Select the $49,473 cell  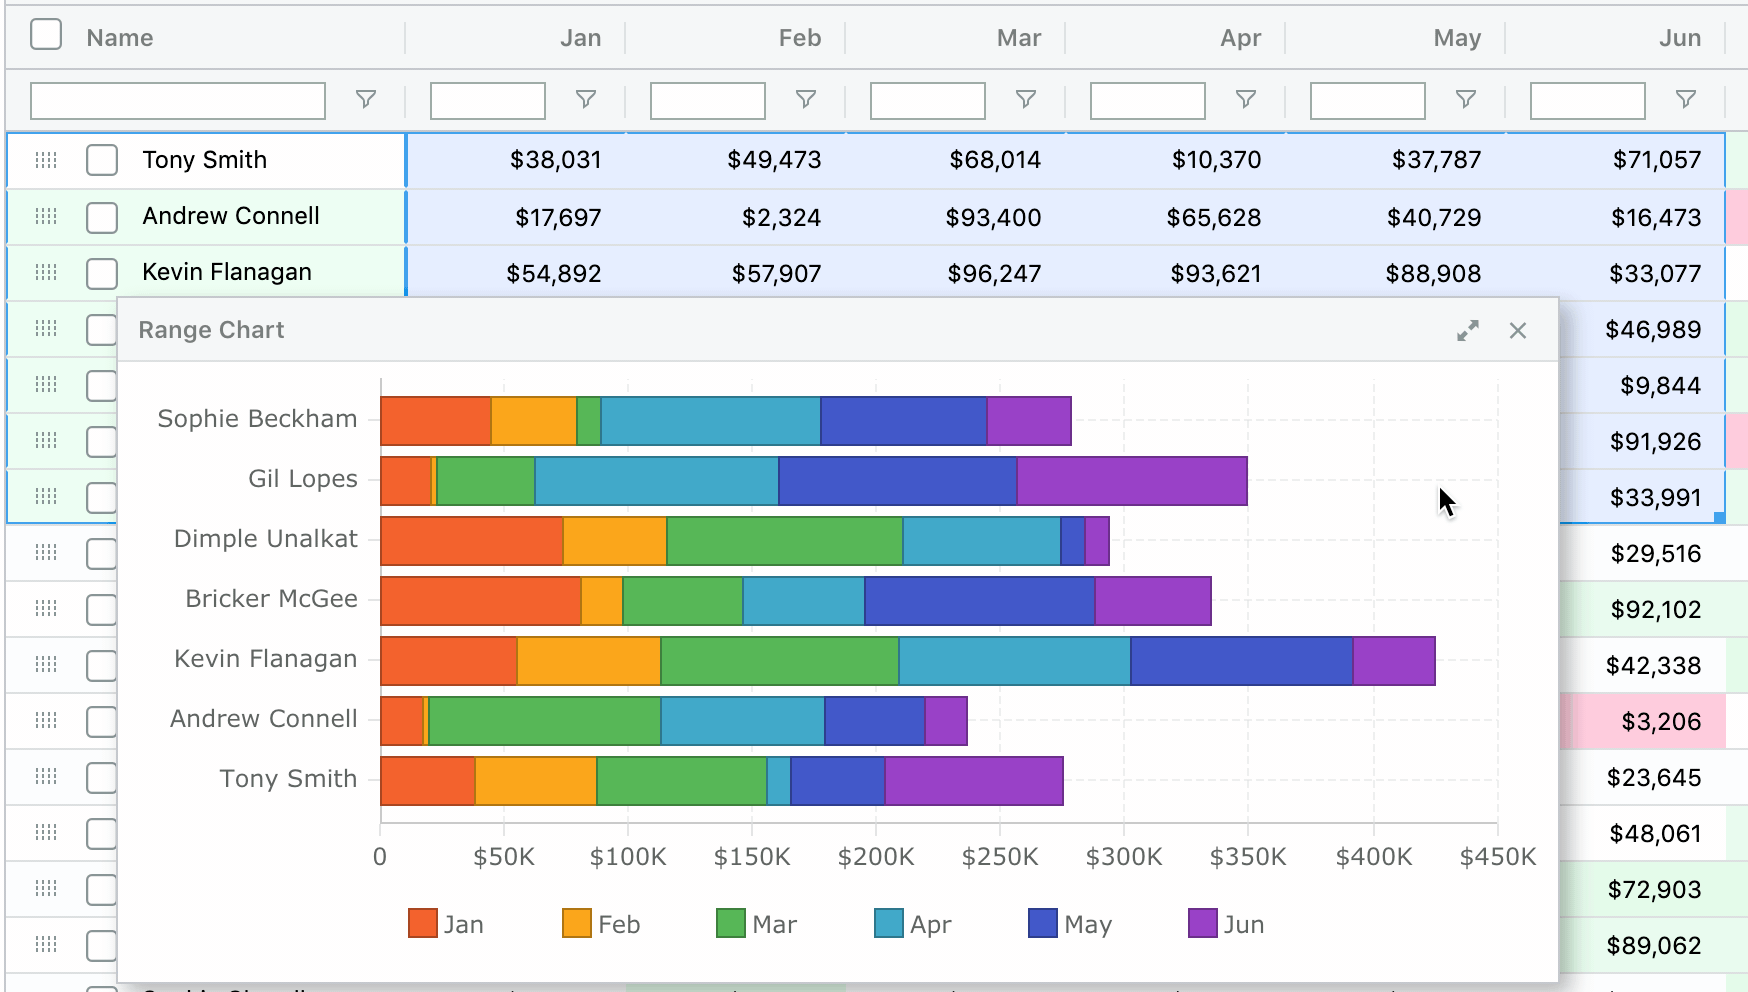(x=736, y=160)
